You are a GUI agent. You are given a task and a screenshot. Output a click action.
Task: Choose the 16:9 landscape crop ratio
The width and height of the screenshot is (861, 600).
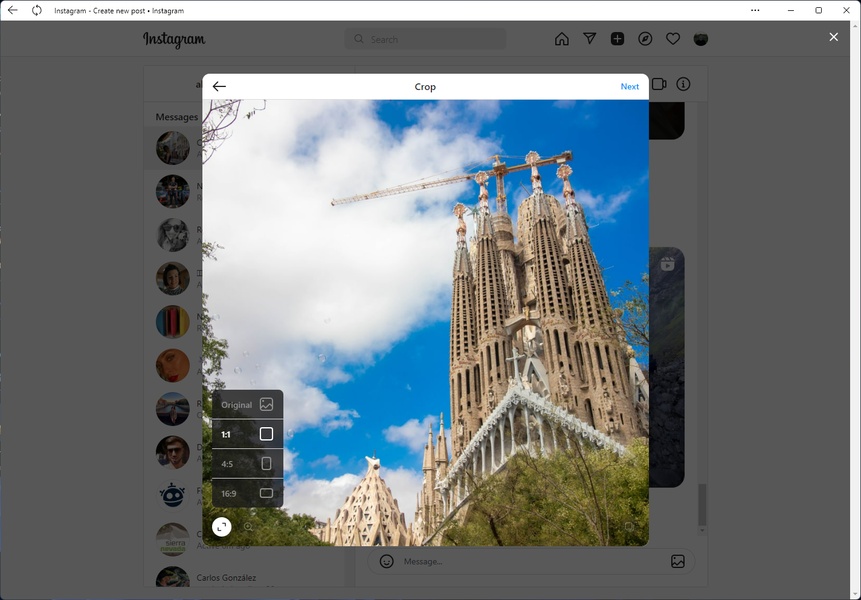(x=247, y=493)
